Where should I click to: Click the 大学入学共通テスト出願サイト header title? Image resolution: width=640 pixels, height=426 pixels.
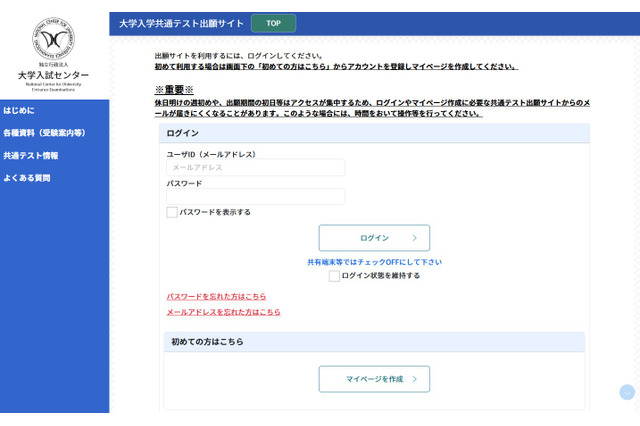coord(181,23)
